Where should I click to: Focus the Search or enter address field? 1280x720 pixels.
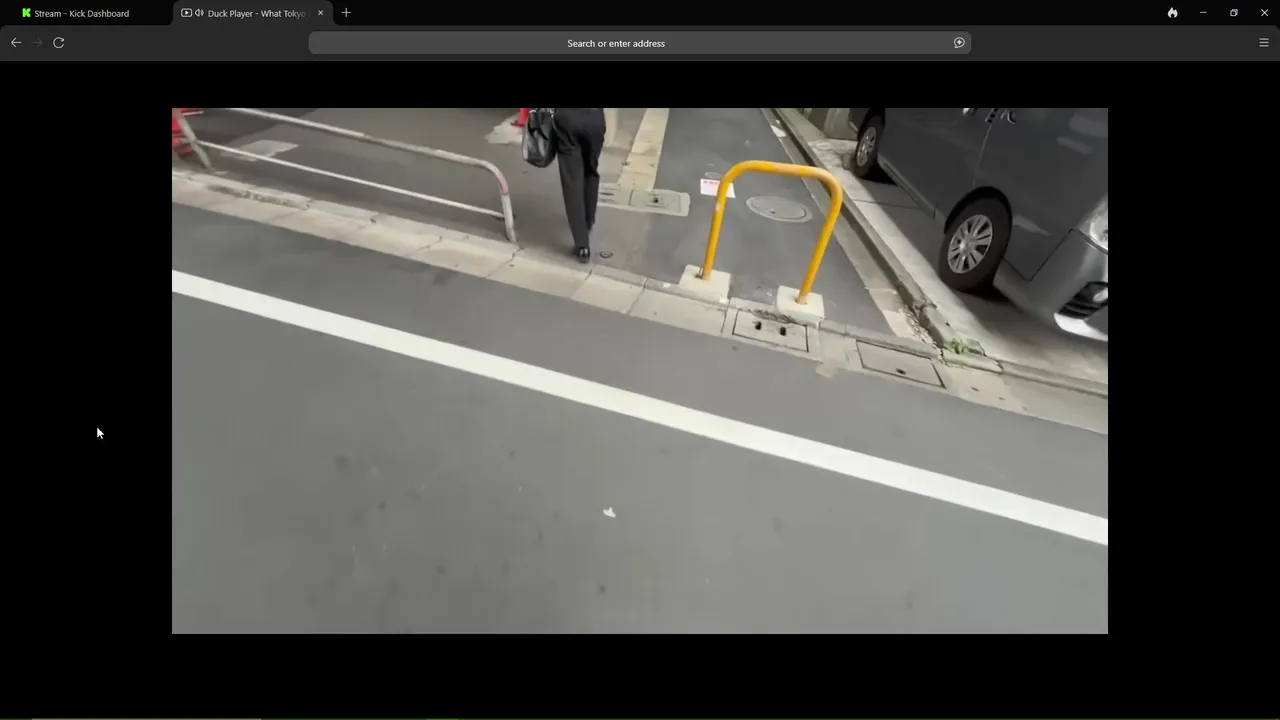pyautogui.click(x=640, y=43)
